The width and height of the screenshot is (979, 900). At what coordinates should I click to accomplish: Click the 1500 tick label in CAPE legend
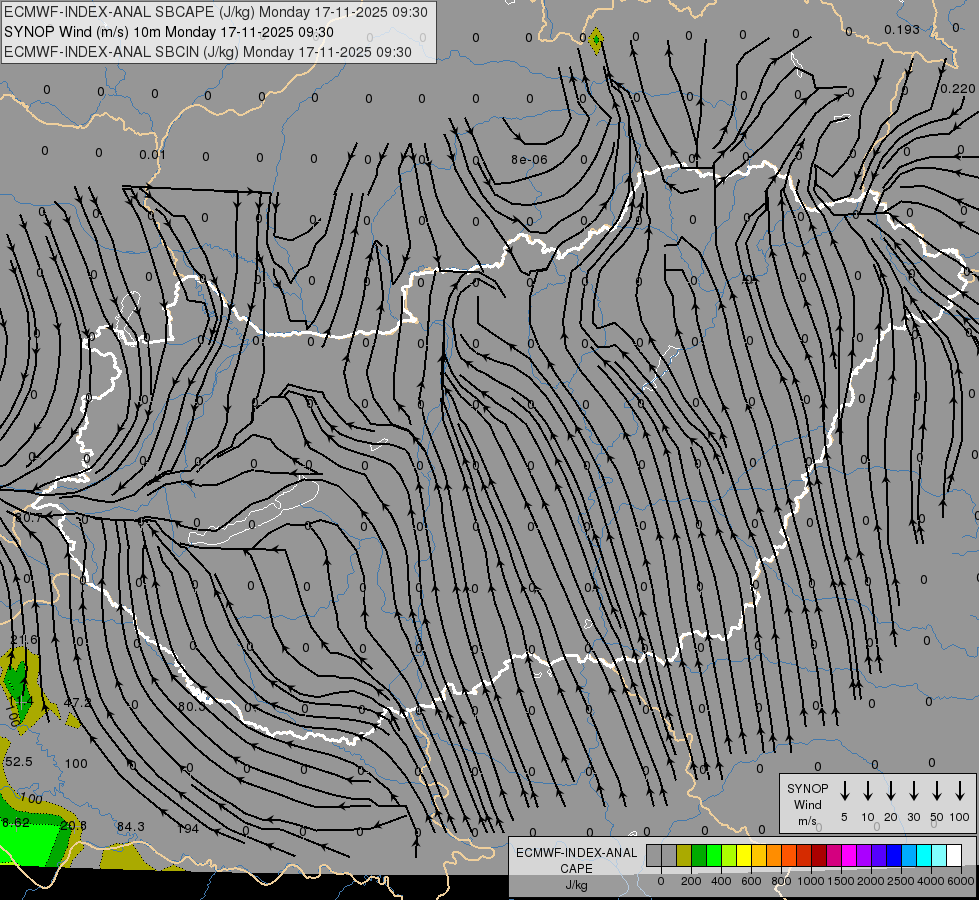841,881
